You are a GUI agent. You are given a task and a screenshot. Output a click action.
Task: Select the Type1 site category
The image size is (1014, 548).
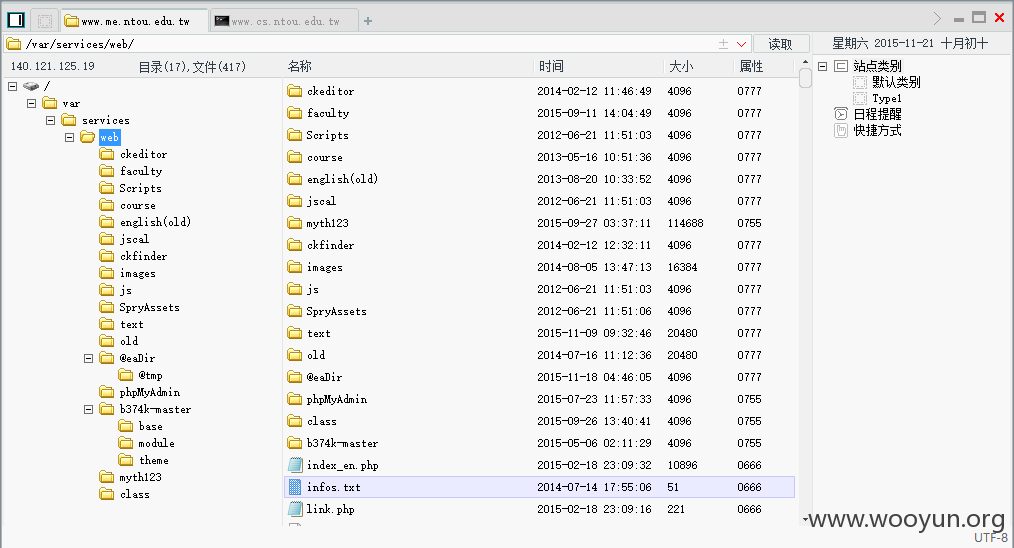pos(887,98)
